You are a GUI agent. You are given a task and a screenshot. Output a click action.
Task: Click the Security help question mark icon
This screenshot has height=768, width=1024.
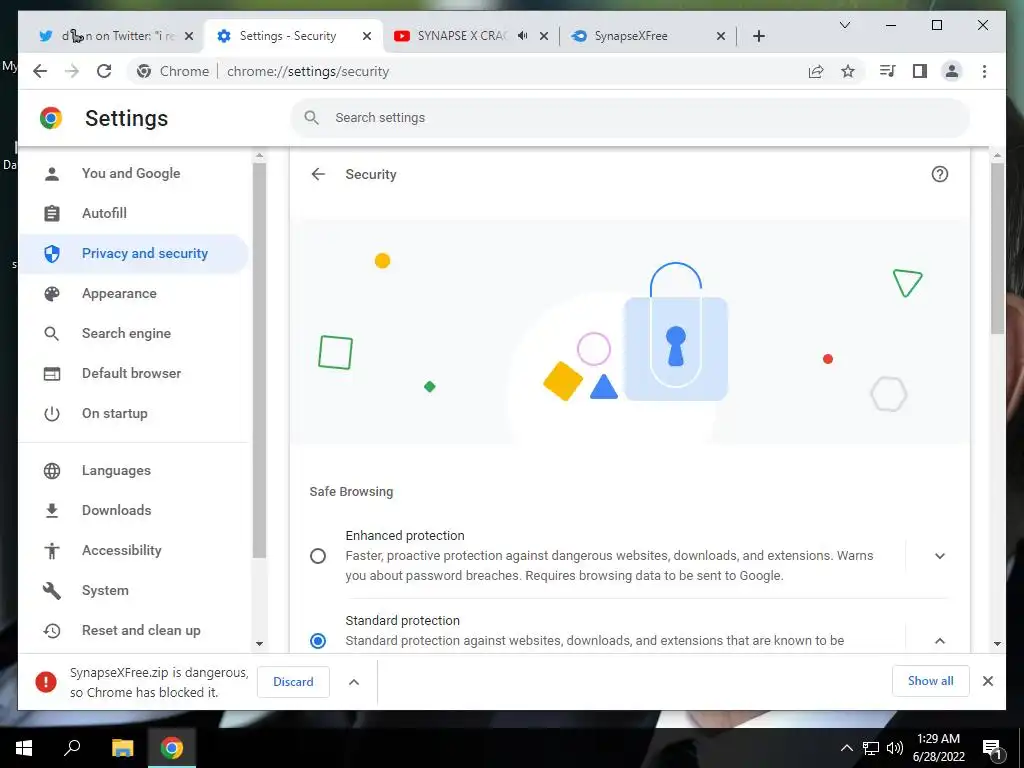click(x=940, y=174)
